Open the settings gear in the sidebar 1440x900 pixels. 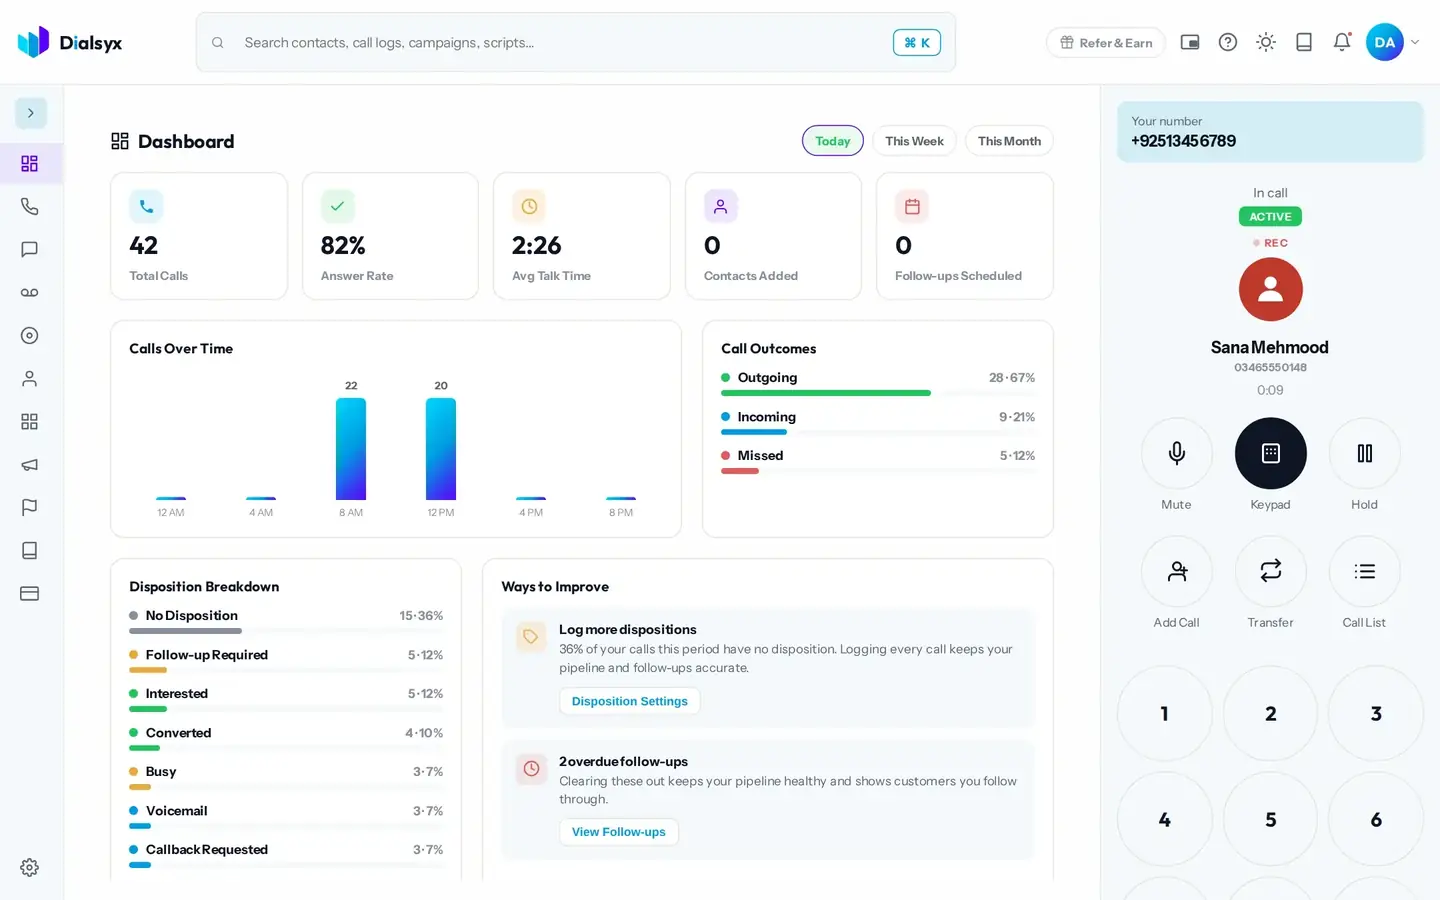tap(29, 867)
